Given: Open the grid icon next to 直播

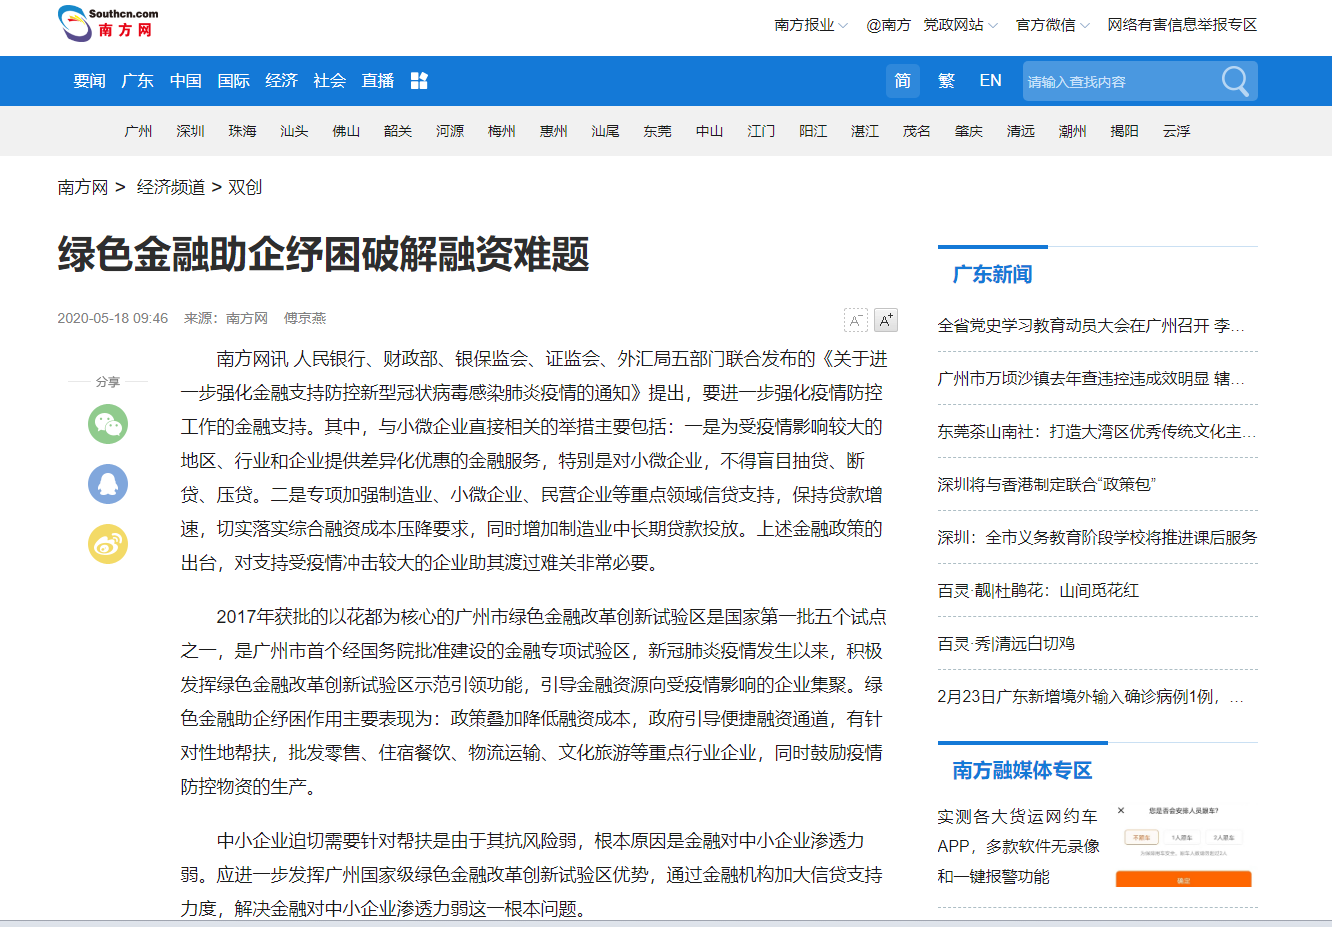Looking at the screenshot, I should pyautogui.click(x=419, y=81).
